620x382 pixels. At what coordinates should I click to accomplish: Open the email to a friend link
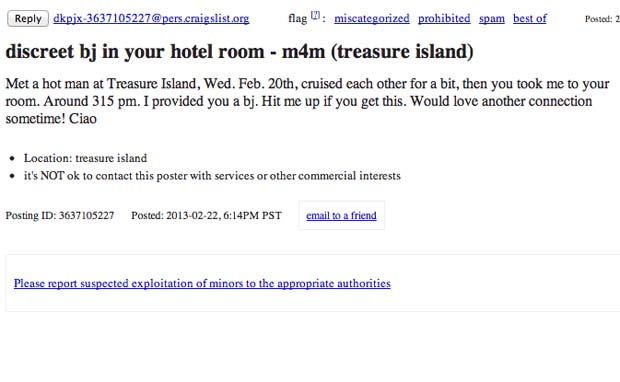click(x=341, y=215)
